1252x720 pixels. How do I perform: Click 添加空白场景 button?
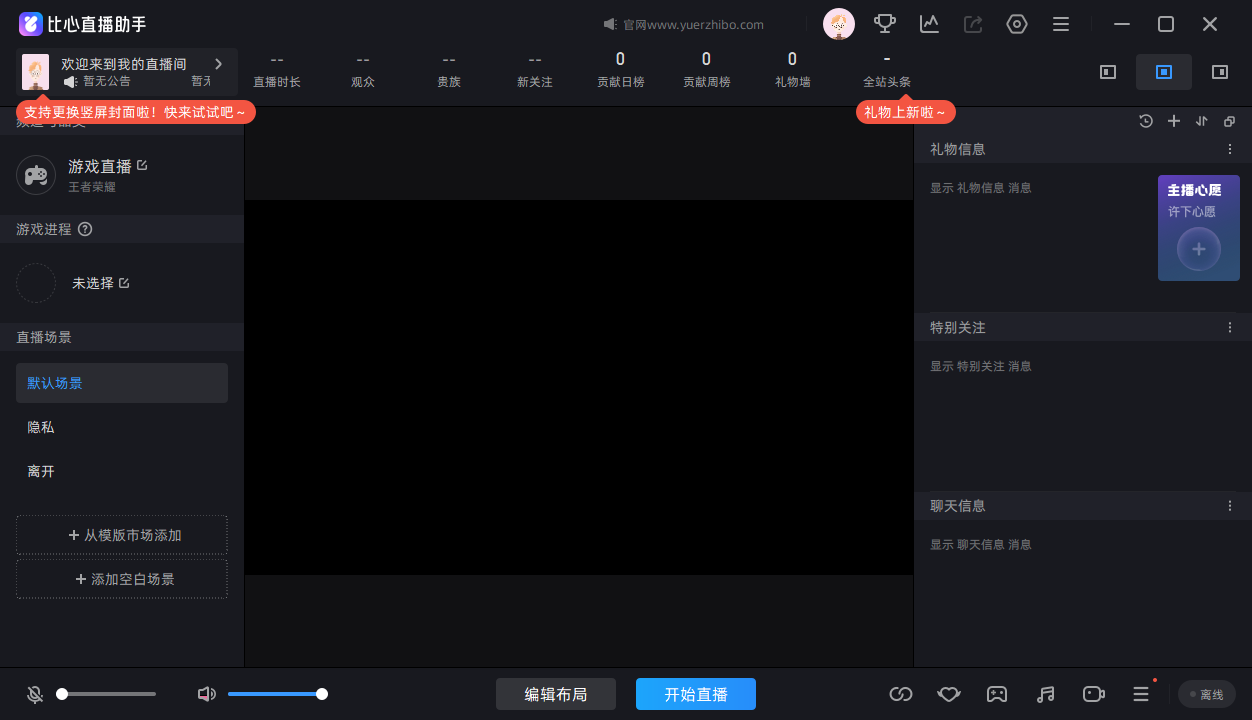tap(122, 579)
